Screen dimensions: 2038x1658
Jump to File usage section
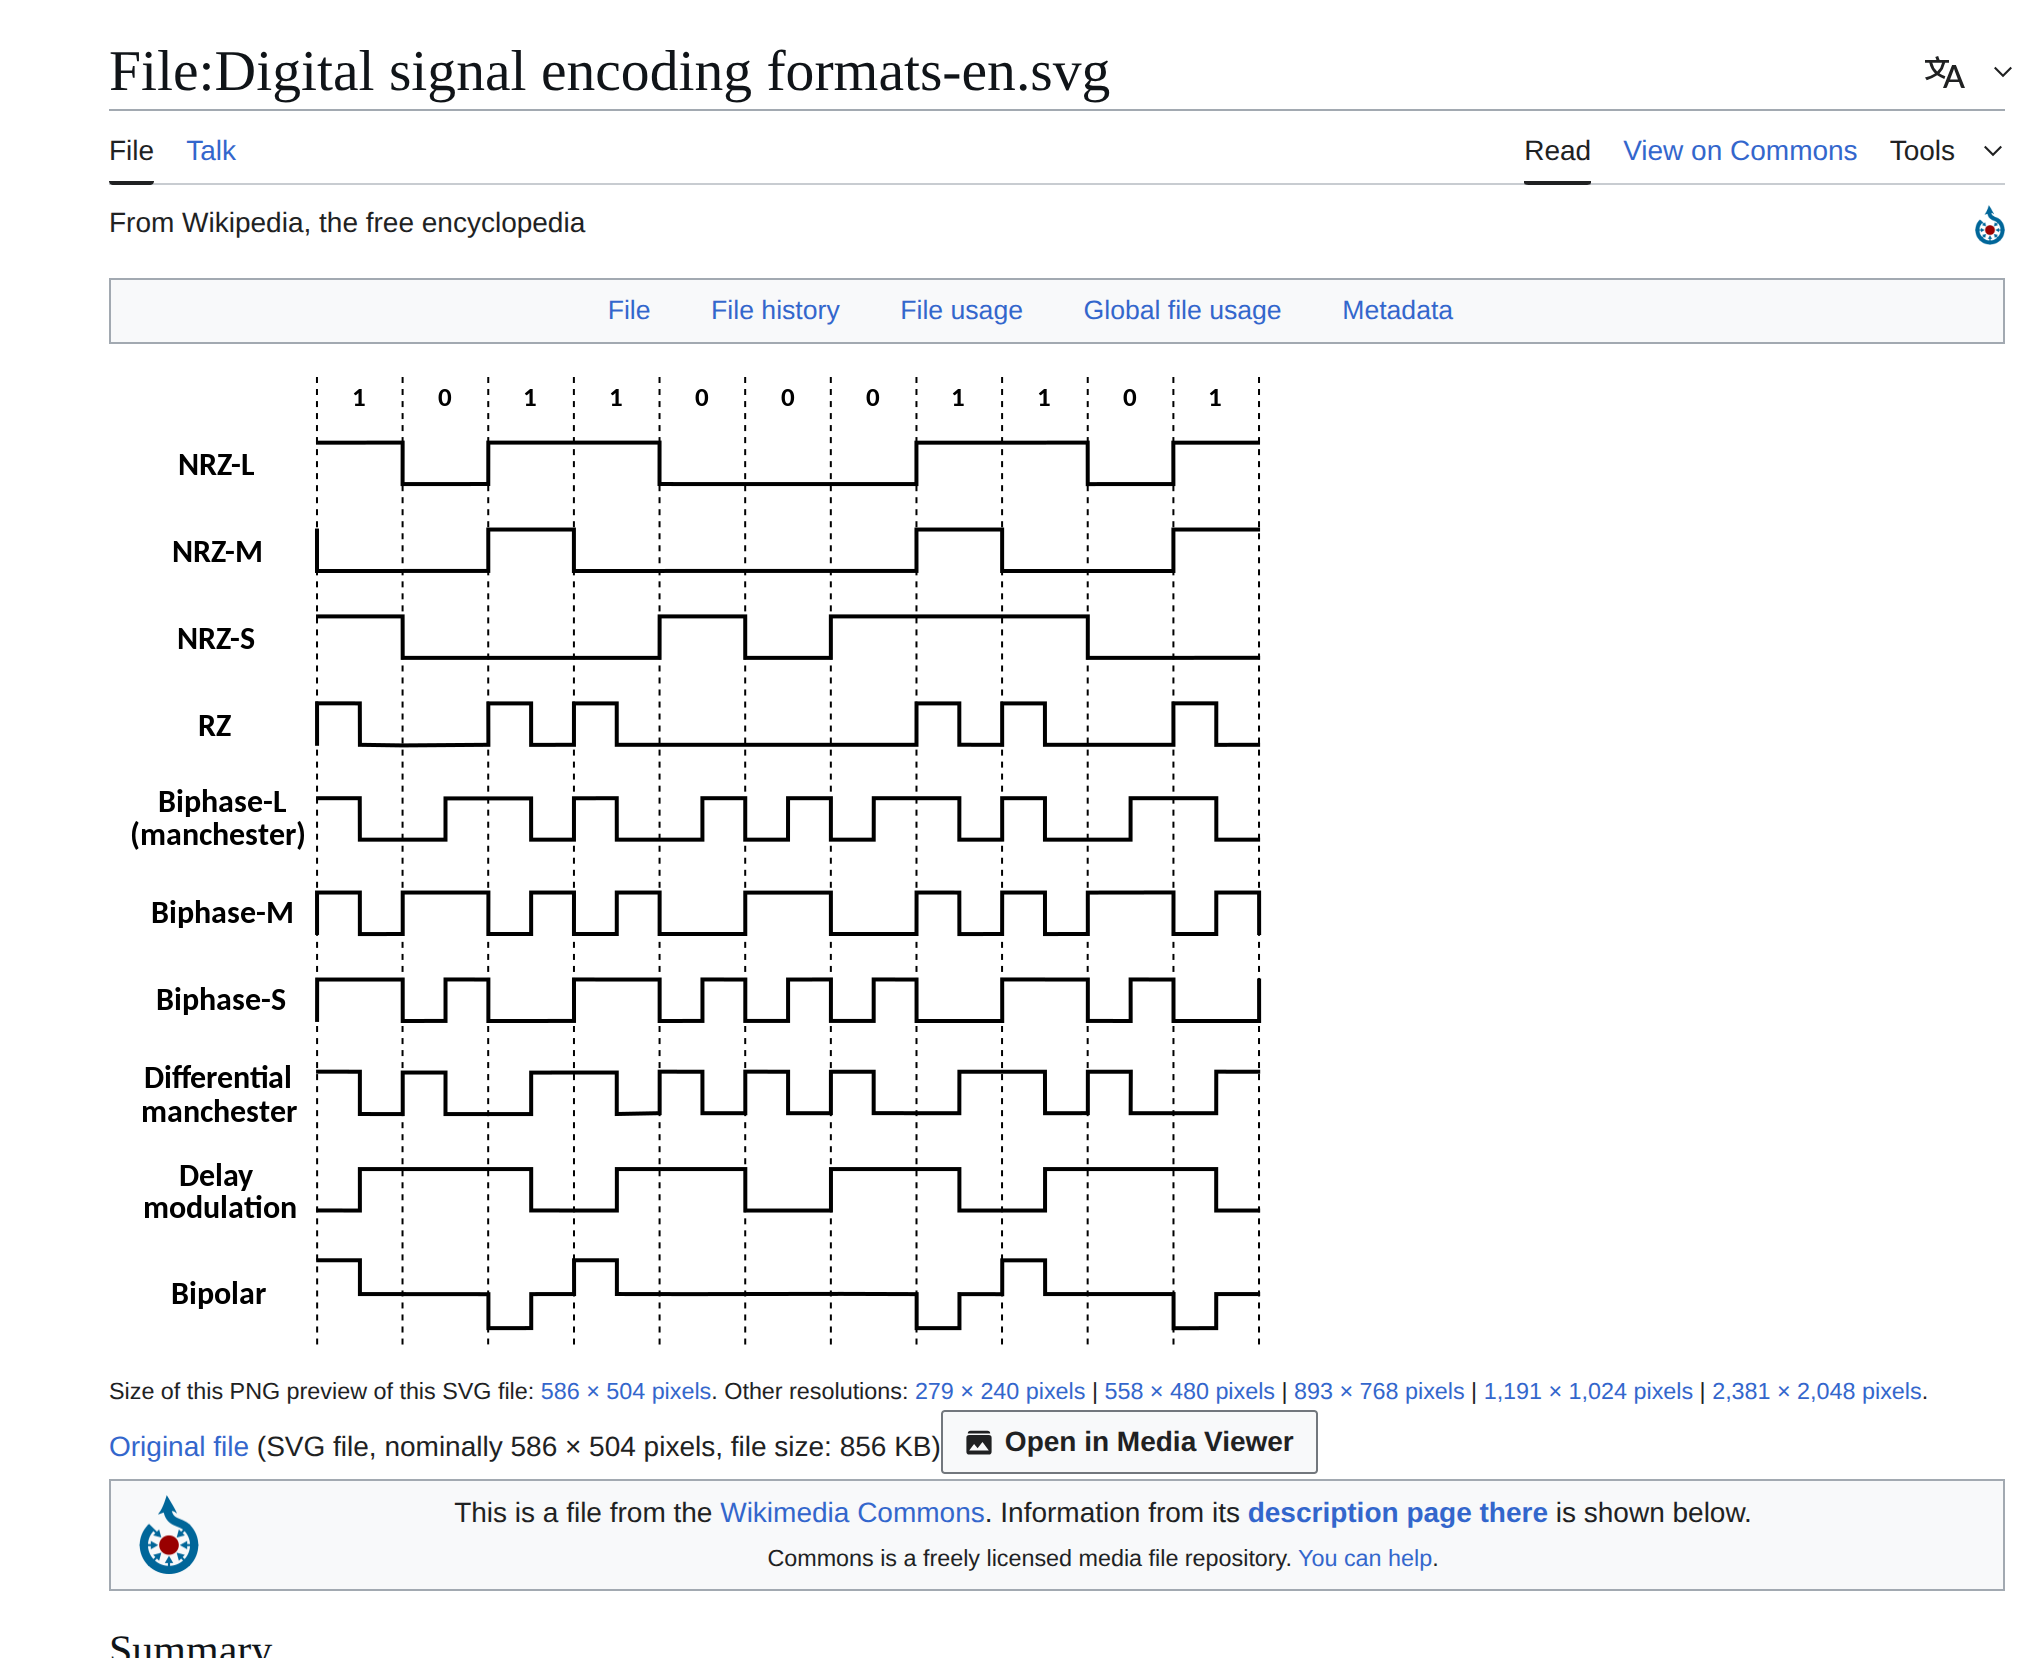click(960, 311)
